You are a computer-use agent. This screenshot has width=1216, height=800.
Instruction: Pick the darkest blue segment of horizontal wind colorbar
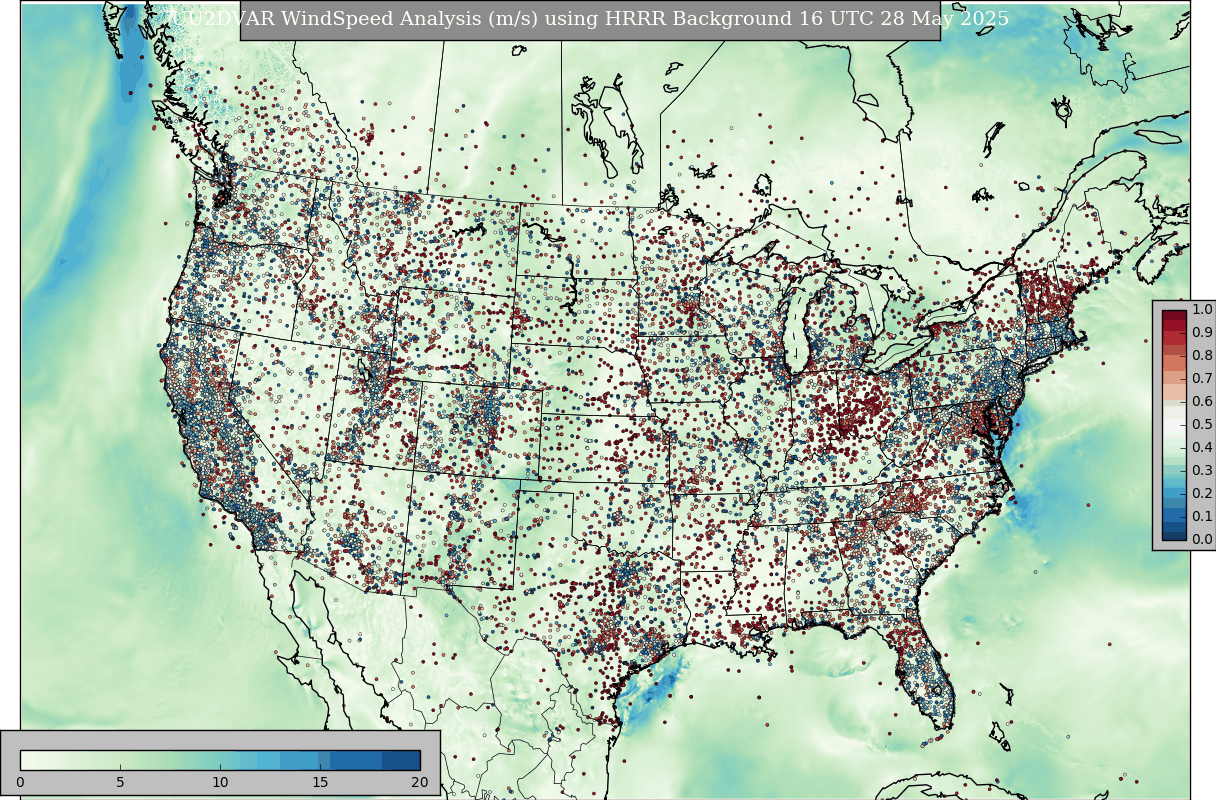[x=401, y=760]
